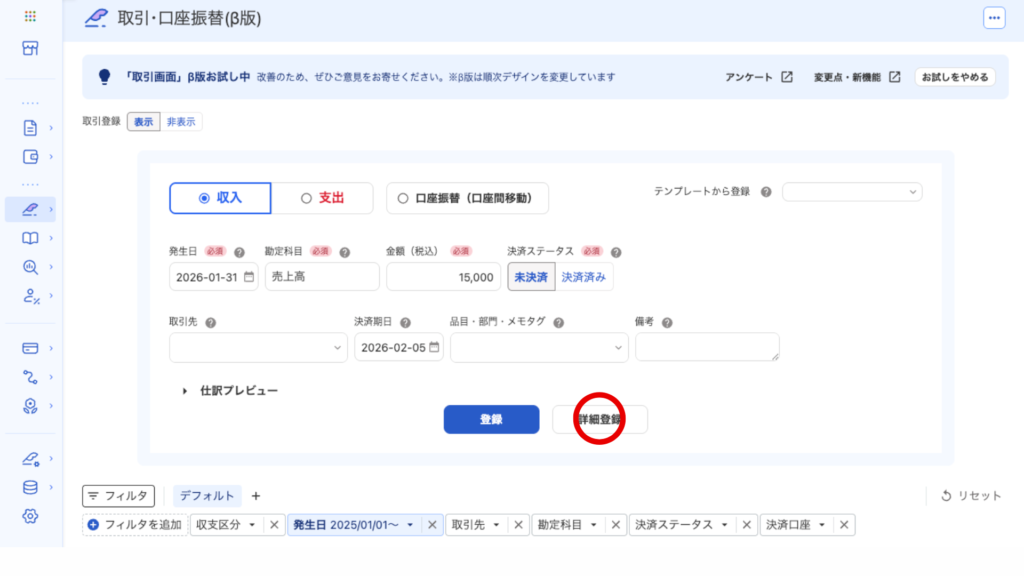Set payment status to 決済済み
Image resolution: width=1024 pixels, height=576 pixels.
pyautogui.click(x=582, y=277)
